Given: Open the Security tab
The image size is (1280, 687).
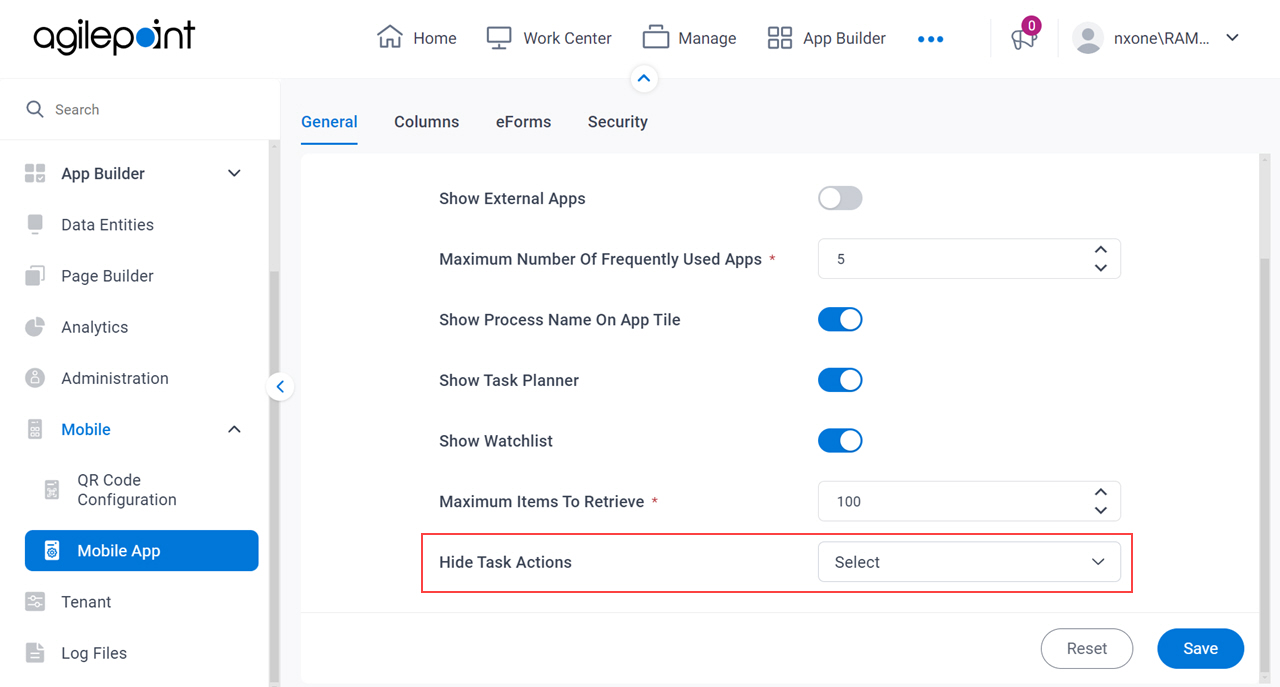Looking at the screenshot, I should pyautogui.click(x=618, y=122).
